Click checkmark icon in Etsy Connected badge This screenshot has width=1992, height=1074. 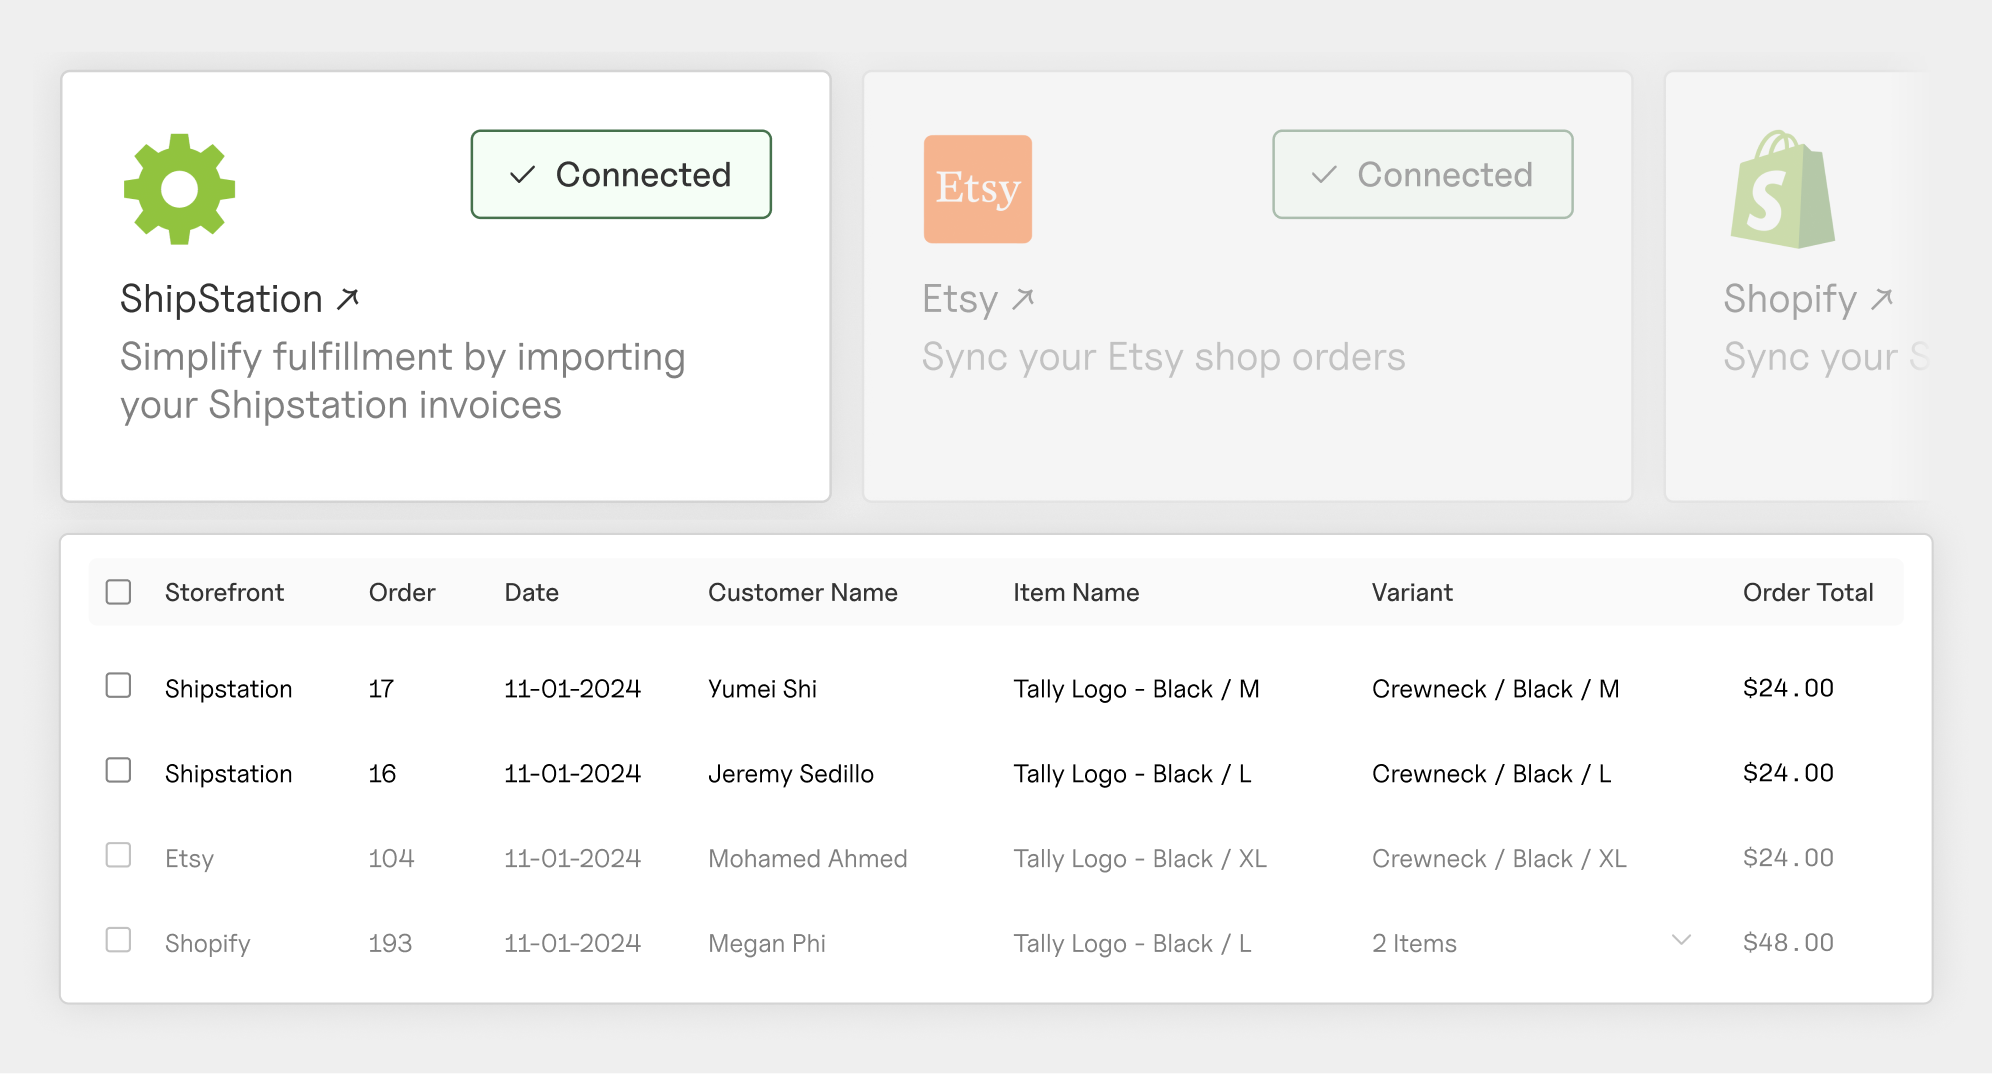click(x=1324, y=175)
